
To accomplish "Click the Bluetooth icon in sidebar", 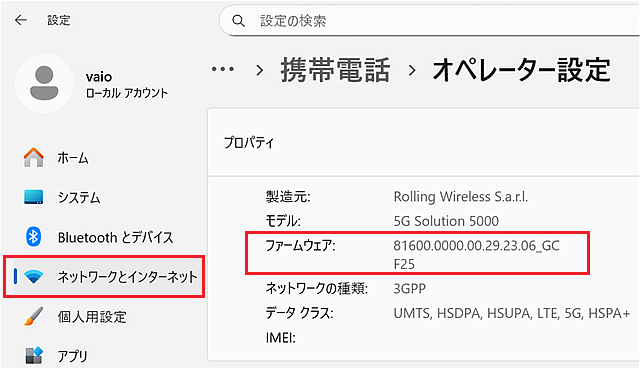I will [x=33, y=237].
